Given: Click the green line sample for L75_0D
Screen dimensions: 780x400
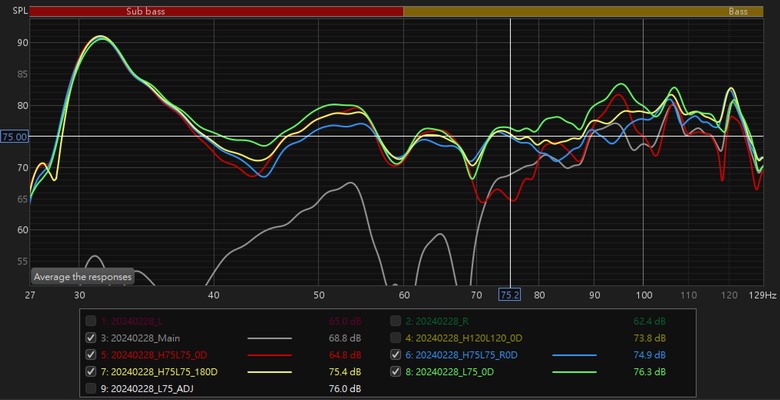Looking at the screenshot, I should click(x=574, y=372).
